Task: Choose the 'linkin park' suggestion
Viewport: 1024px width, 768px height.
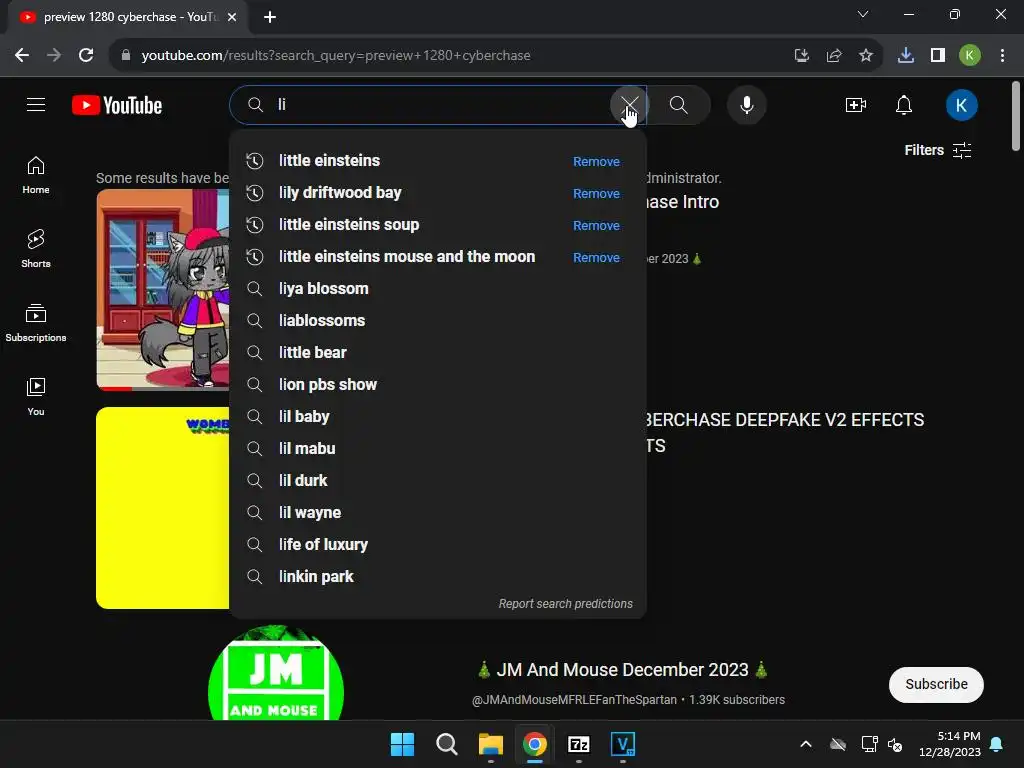Action: click(x=438, y=577)
